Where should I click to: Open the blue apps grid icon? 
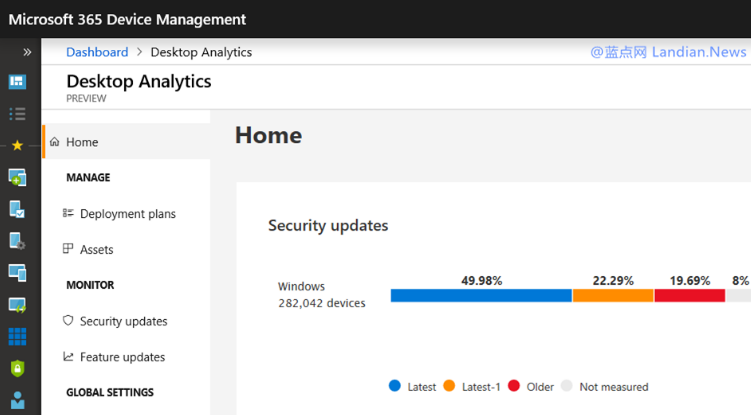click(17, 337)
